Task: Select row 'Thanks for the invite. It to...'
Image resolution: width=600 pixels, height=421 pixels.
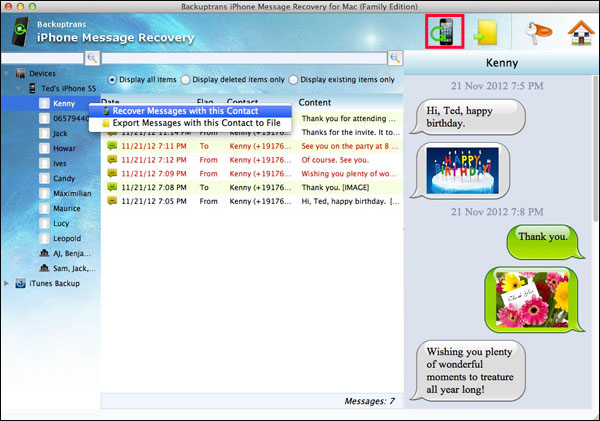Action: [x=252, y=132]
